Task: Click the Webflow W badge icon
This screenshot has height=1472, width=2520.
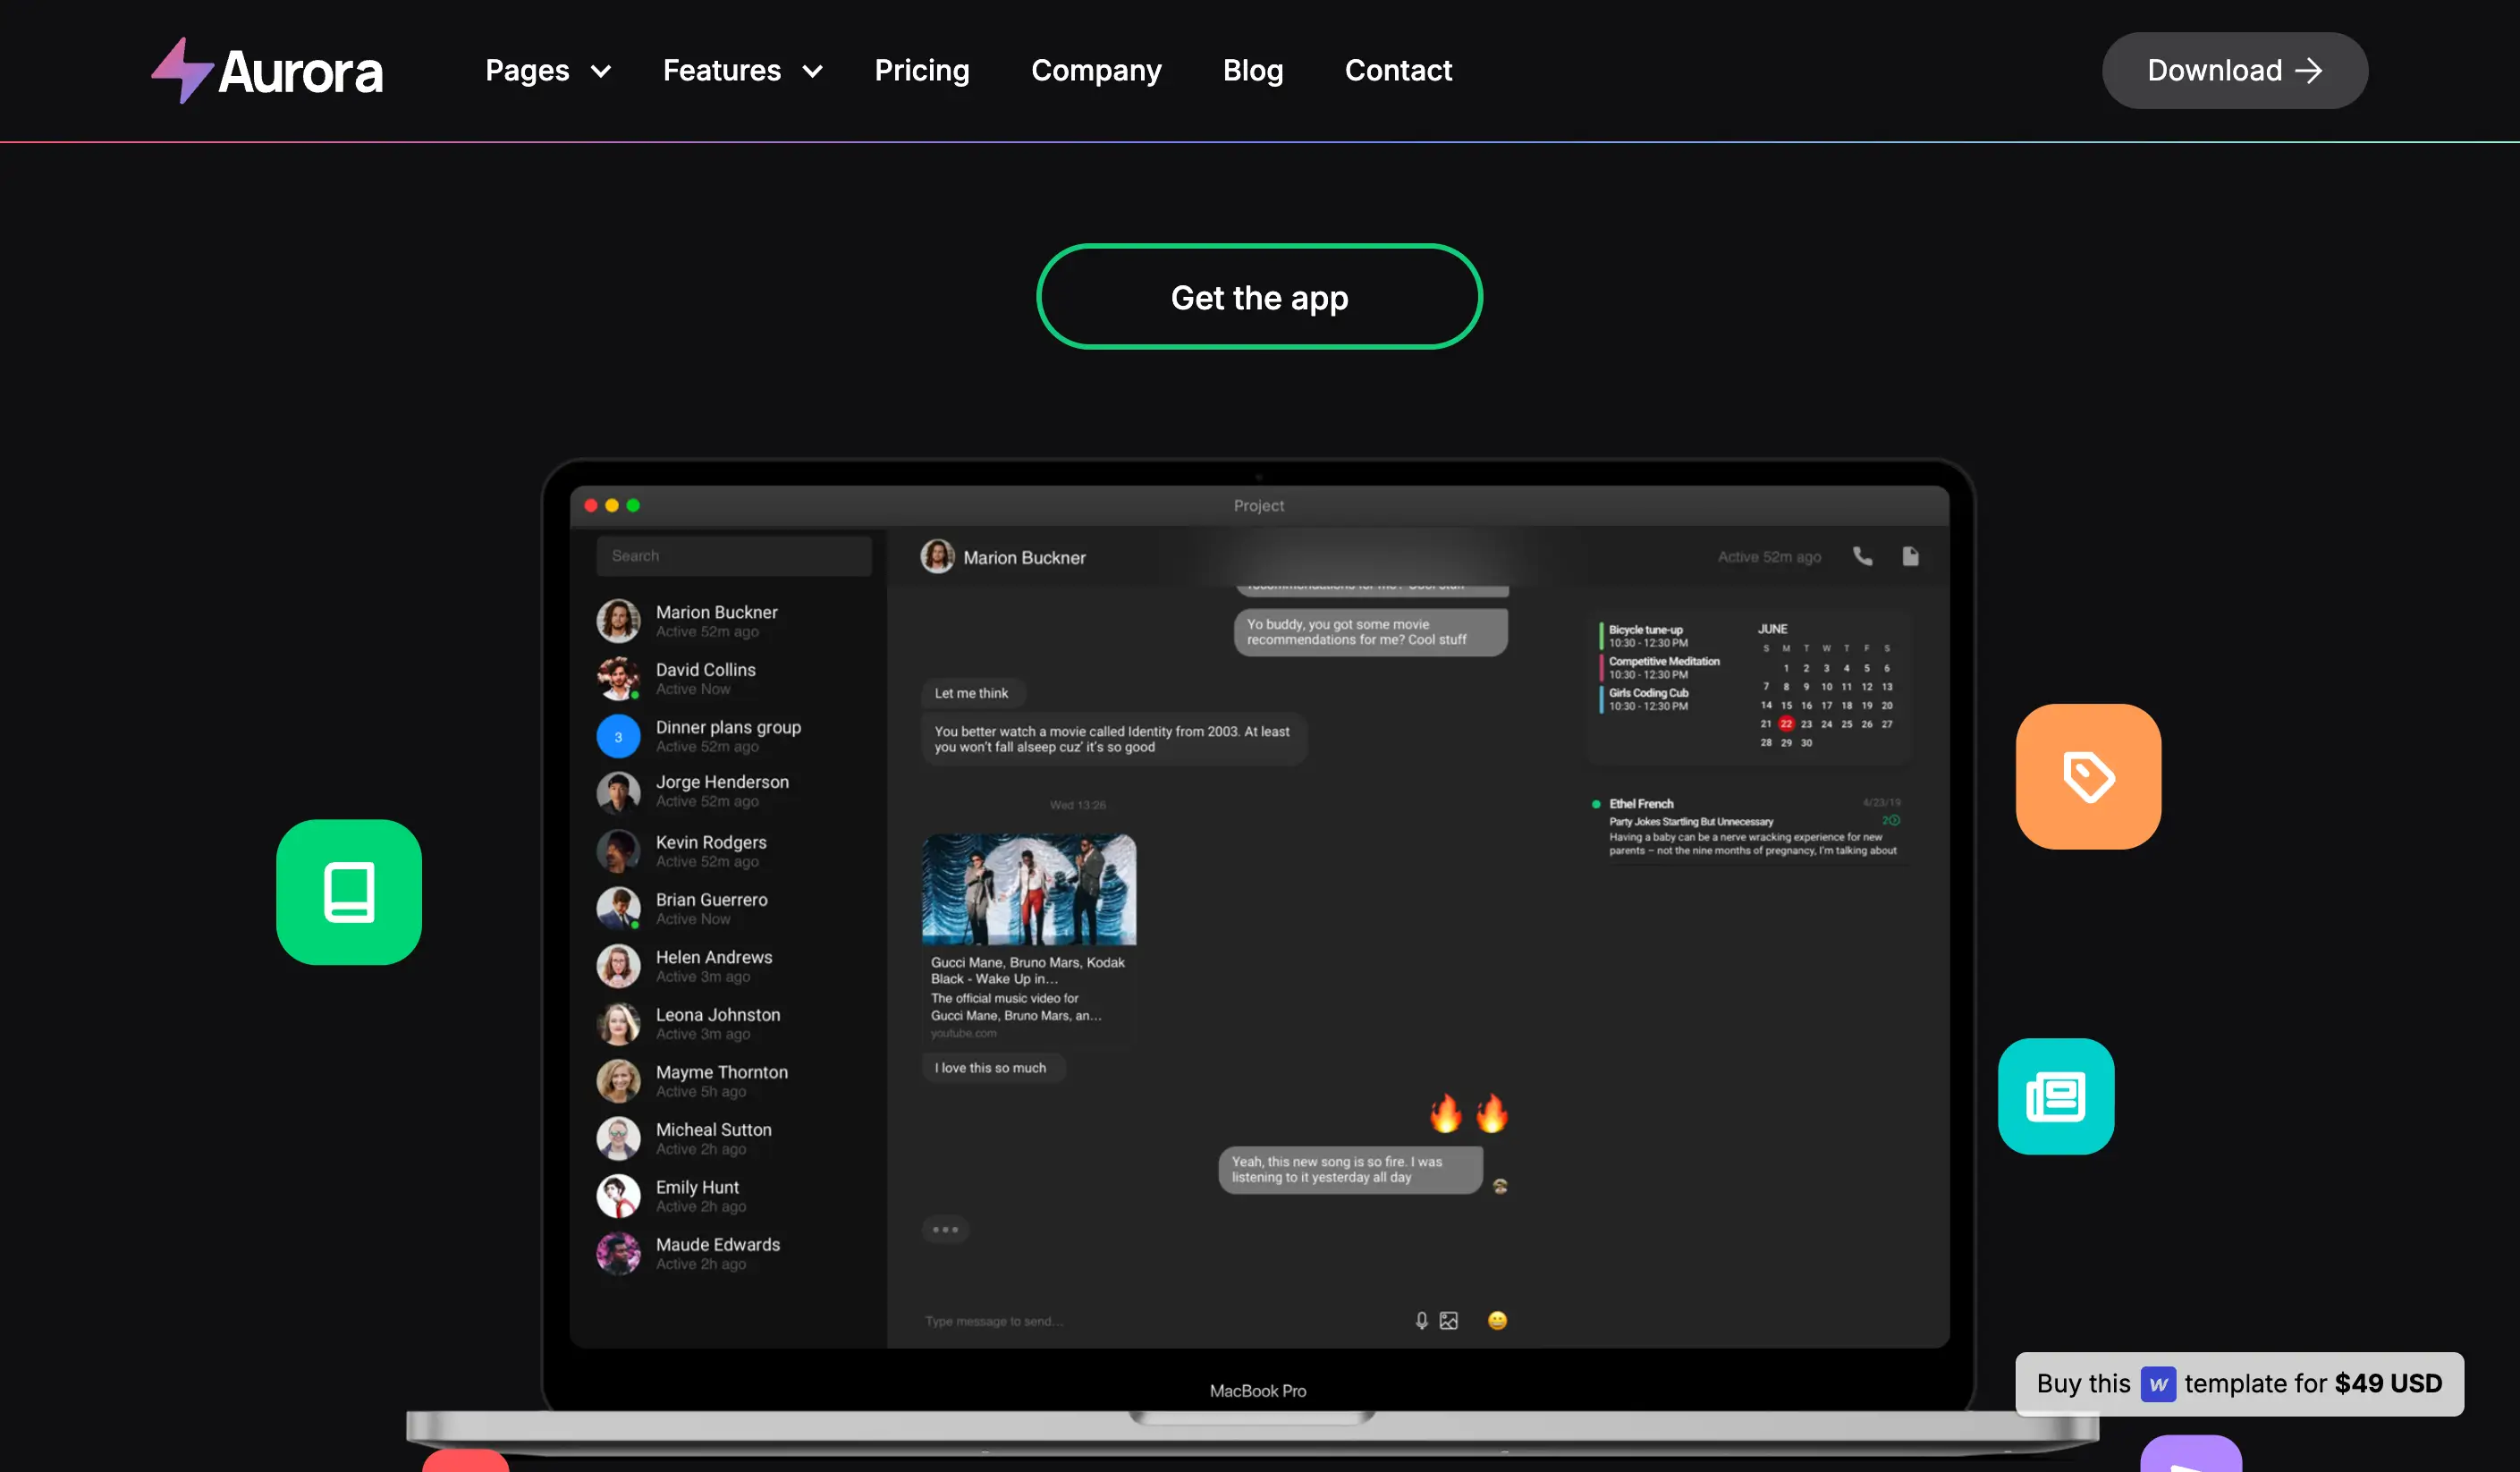Action: [x=2158, y=1384]
